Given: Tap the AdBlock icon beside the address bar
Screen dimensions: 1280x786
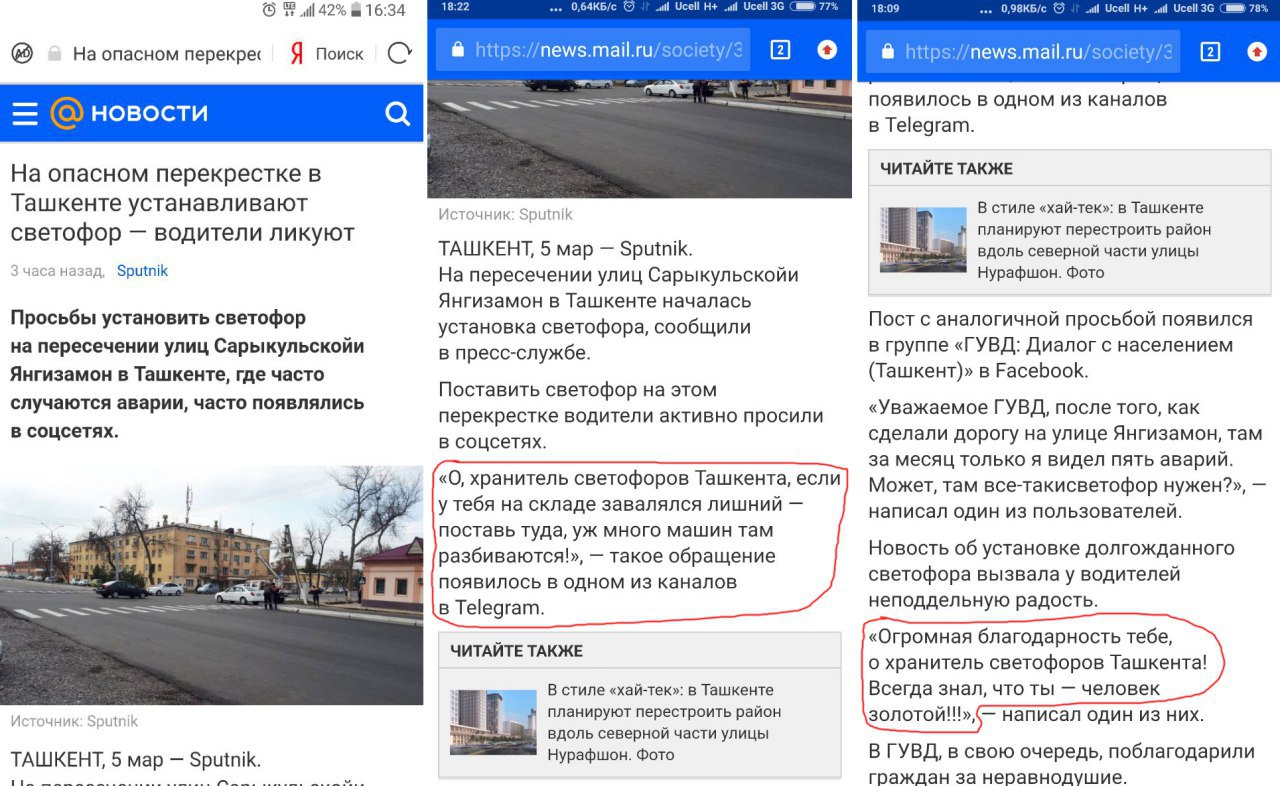Looking at the screenshot, I should click(22, 53).
